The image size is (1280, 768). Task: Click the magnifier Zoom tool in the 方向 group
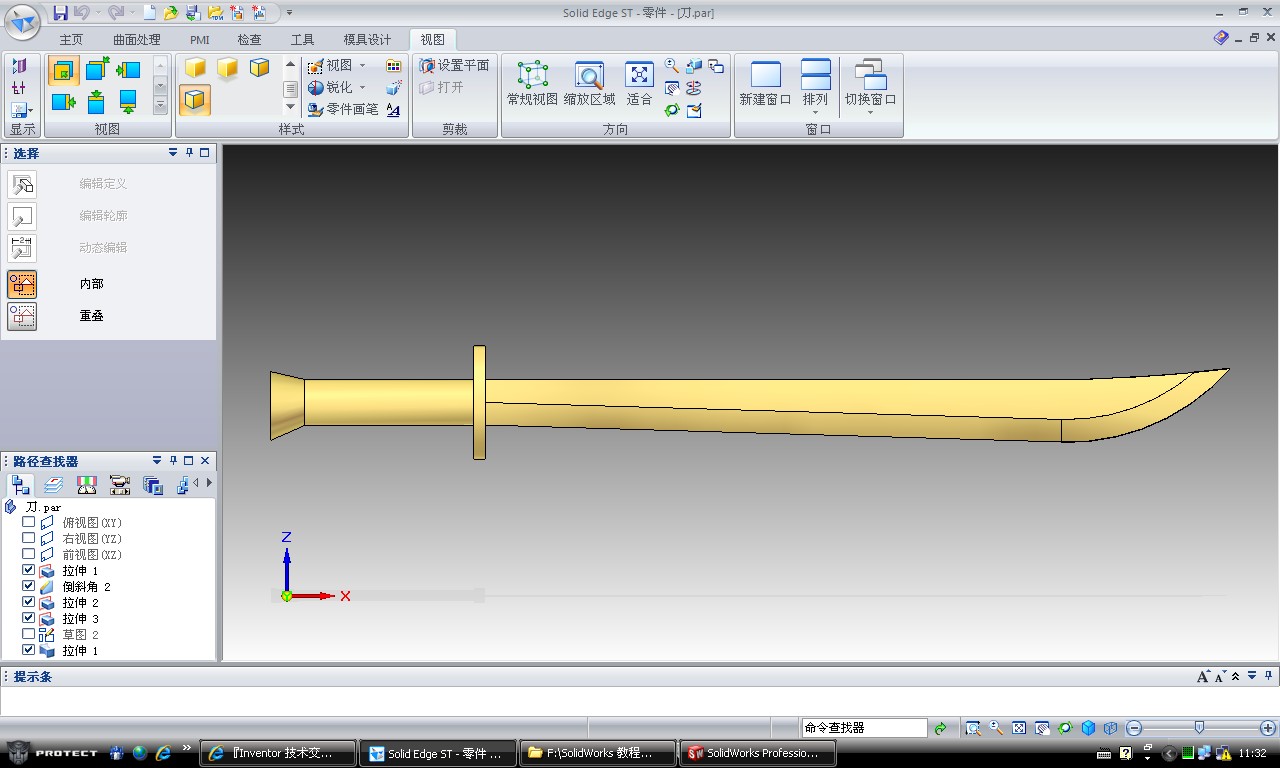click(672, 66)
